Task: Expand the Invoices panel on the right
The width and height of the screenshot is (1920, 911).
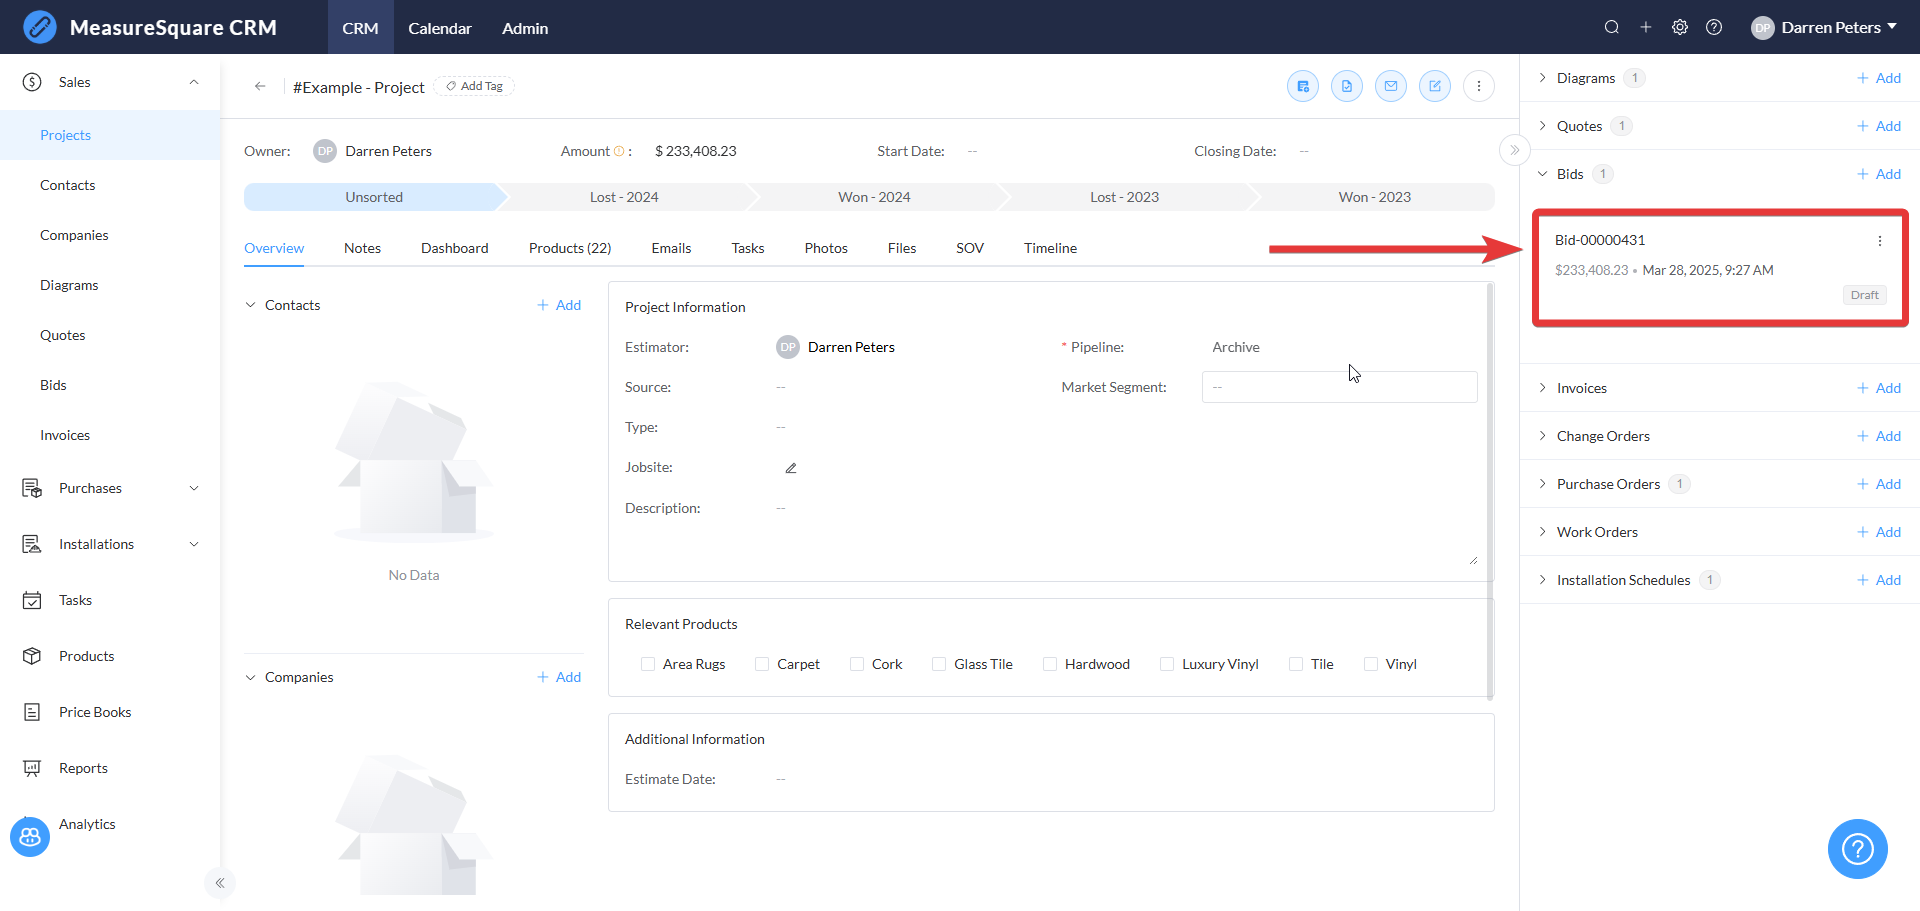Action: [x=1581, y=388]
